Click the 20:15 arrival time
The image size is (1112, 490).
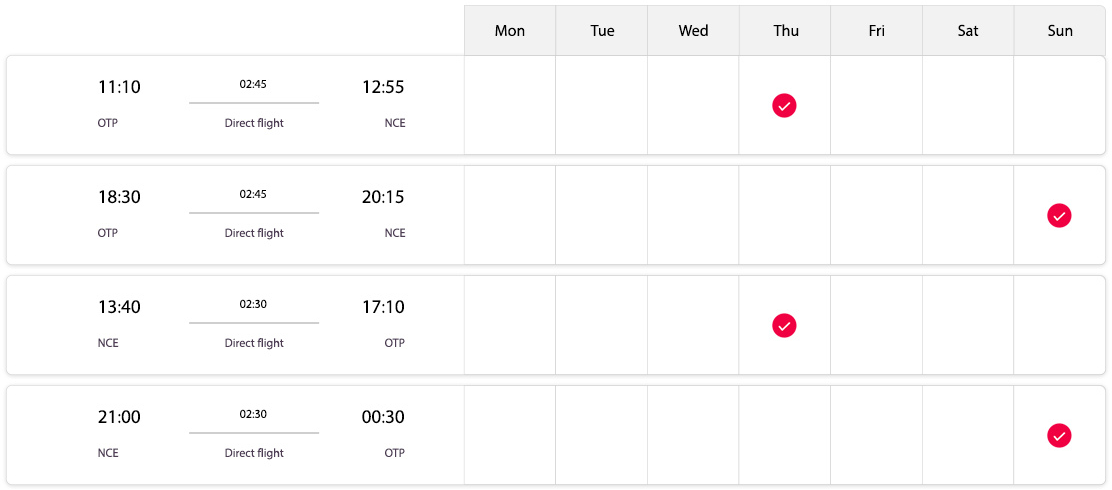click(x=383, y=197)
